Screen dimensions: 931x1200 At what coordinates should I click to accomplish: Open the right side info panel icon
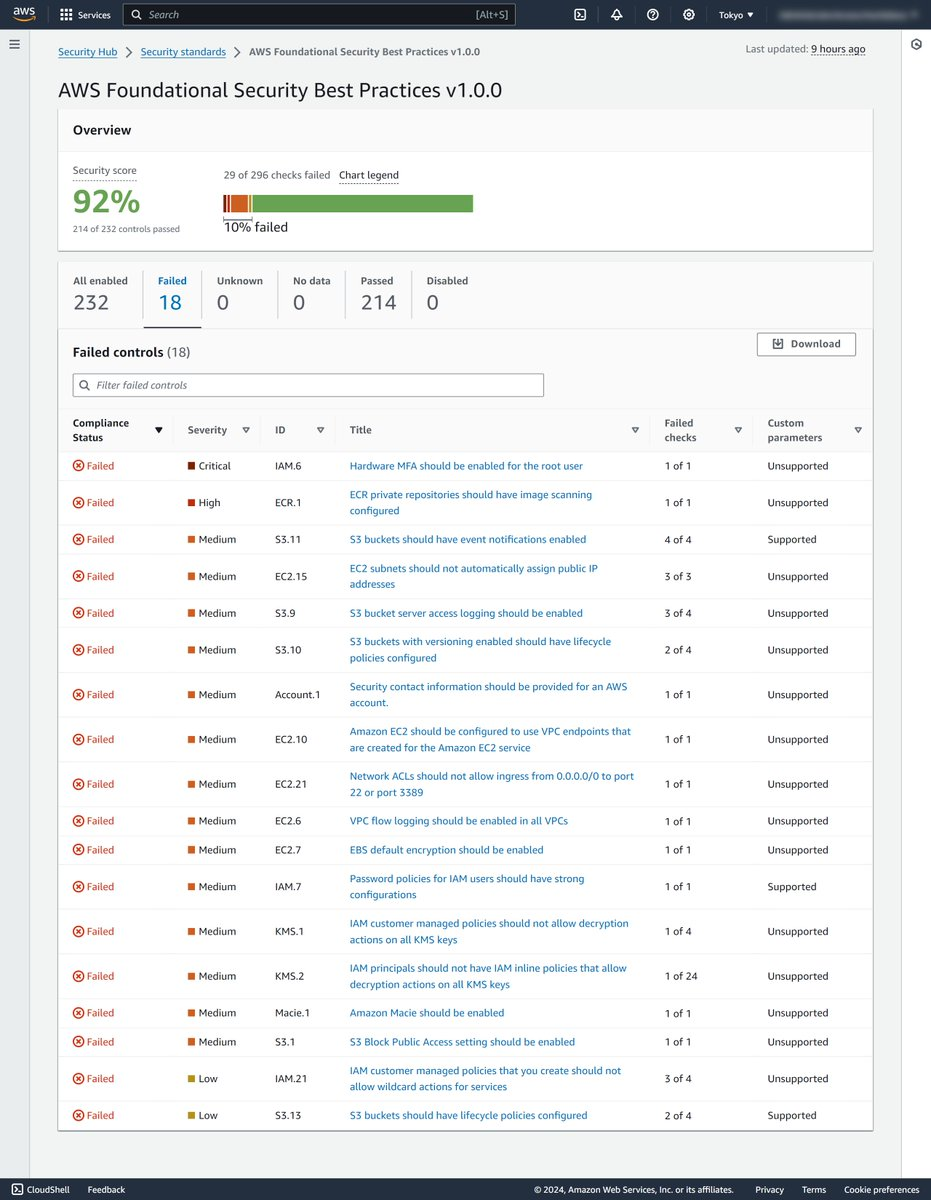click(916, 45)
